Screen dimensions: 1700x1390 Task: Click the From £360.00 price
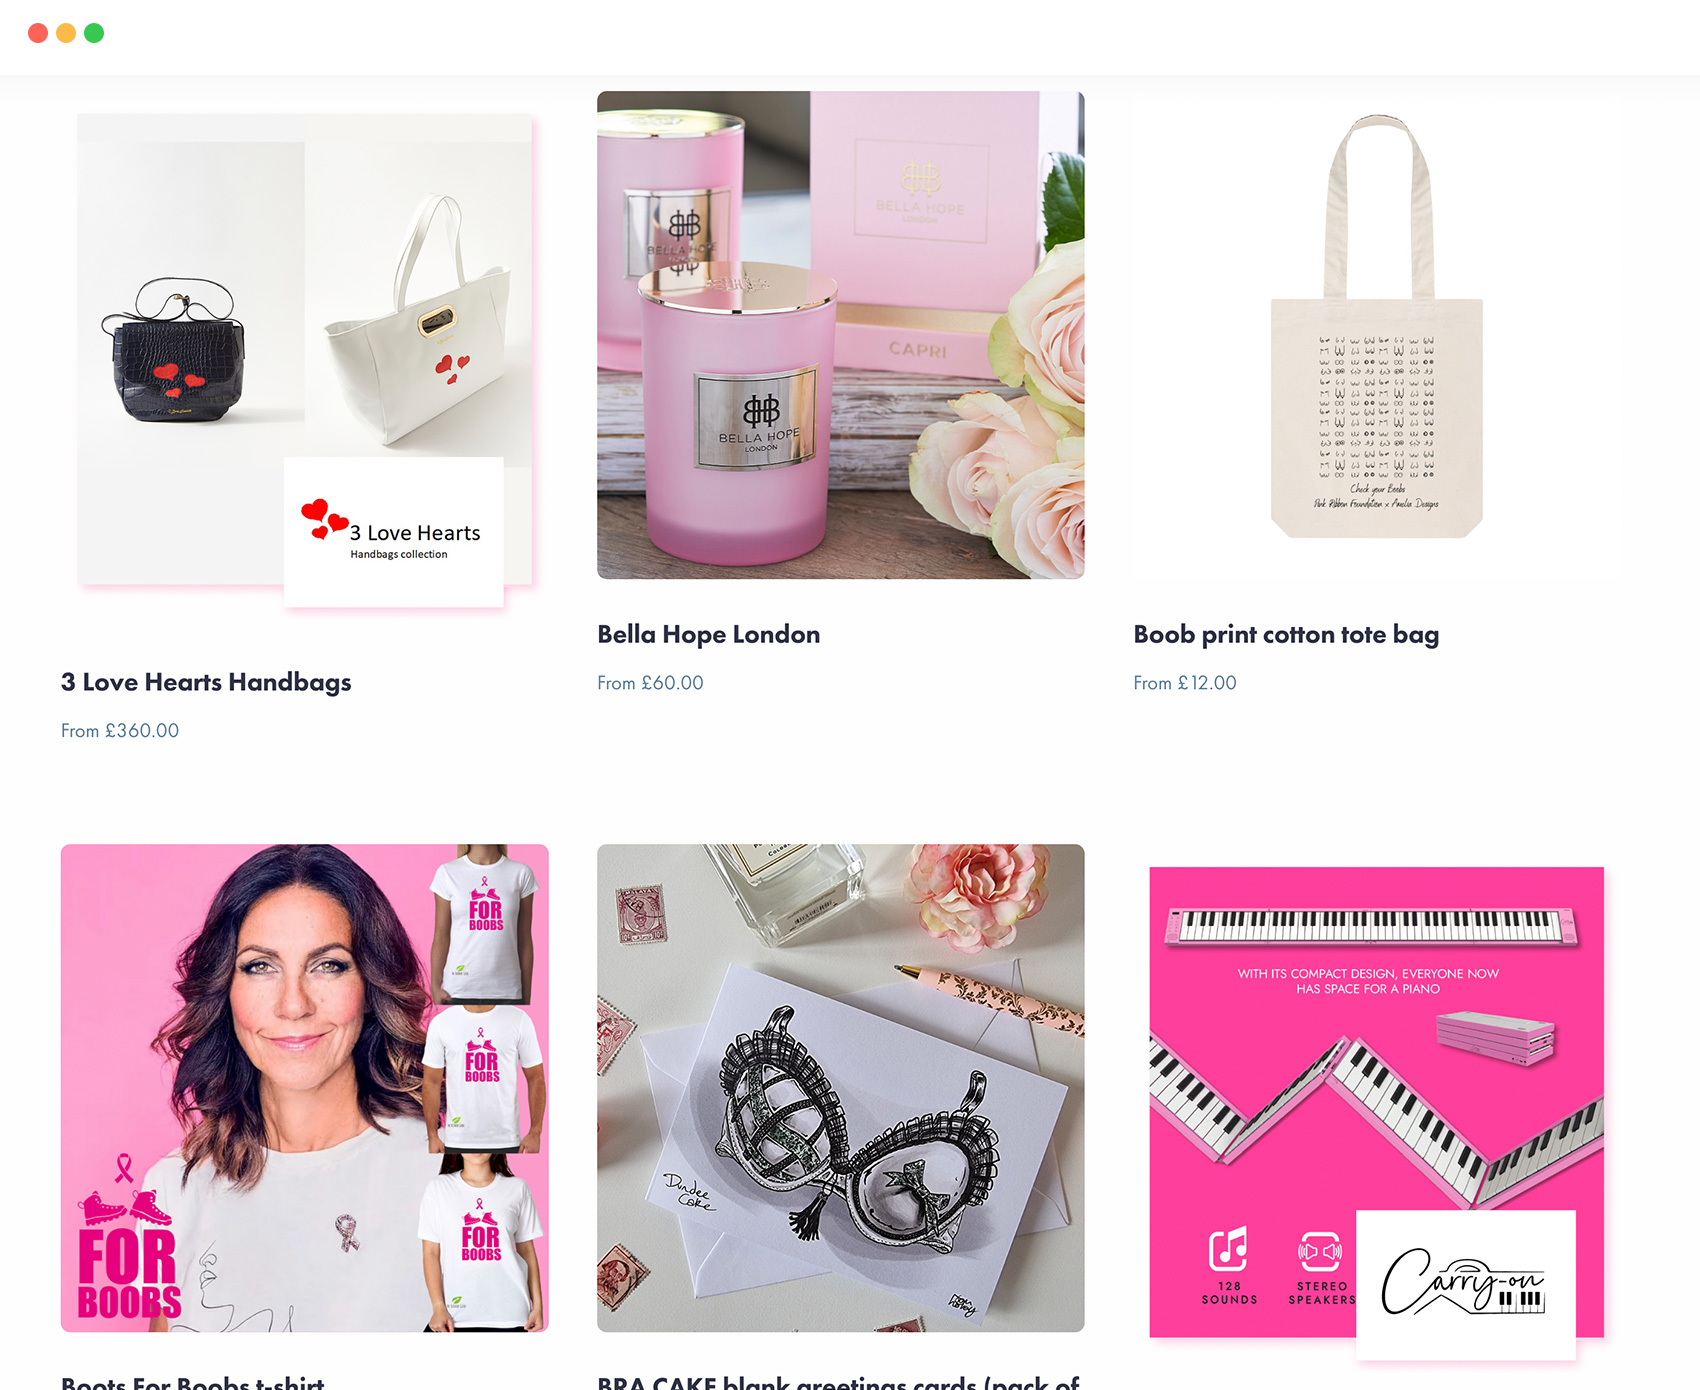point(120,731)
